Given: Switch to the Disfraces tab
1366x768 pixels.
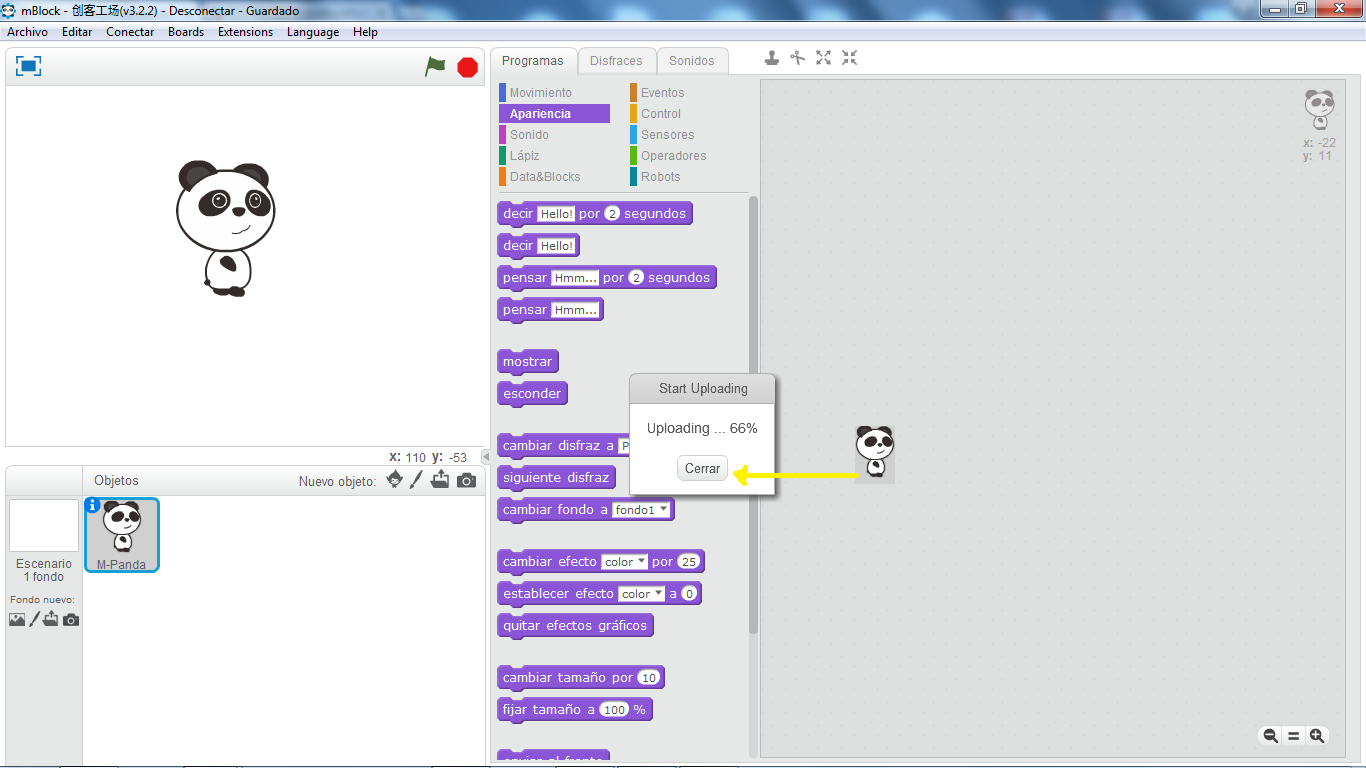Looking at the screenshot, I should (617, 61).
